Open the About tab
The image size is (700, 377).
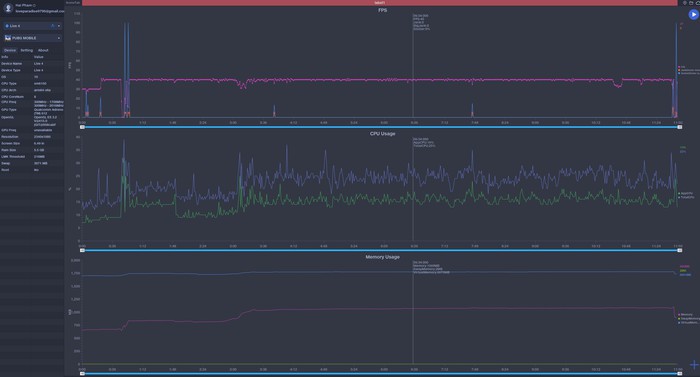43,50
